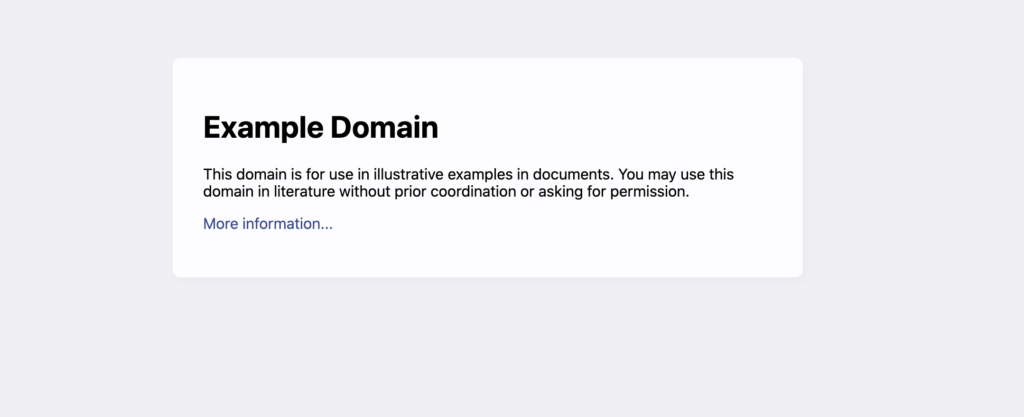Open the More information... link
The height and width of the screenshot is (417, 1024).
267,224
